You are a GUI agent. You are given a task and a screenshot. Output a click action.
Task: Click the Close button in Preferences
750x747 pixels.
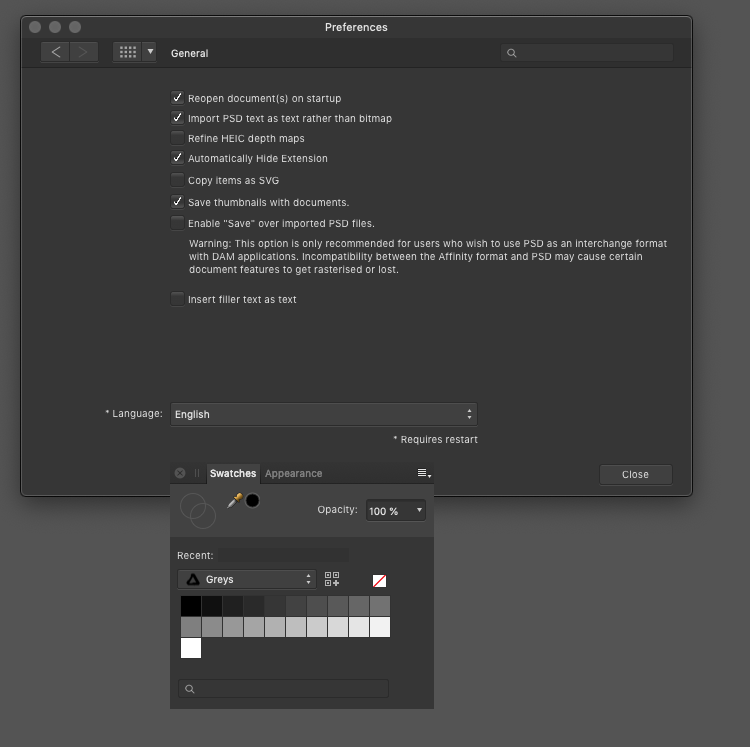coord(636,474)
